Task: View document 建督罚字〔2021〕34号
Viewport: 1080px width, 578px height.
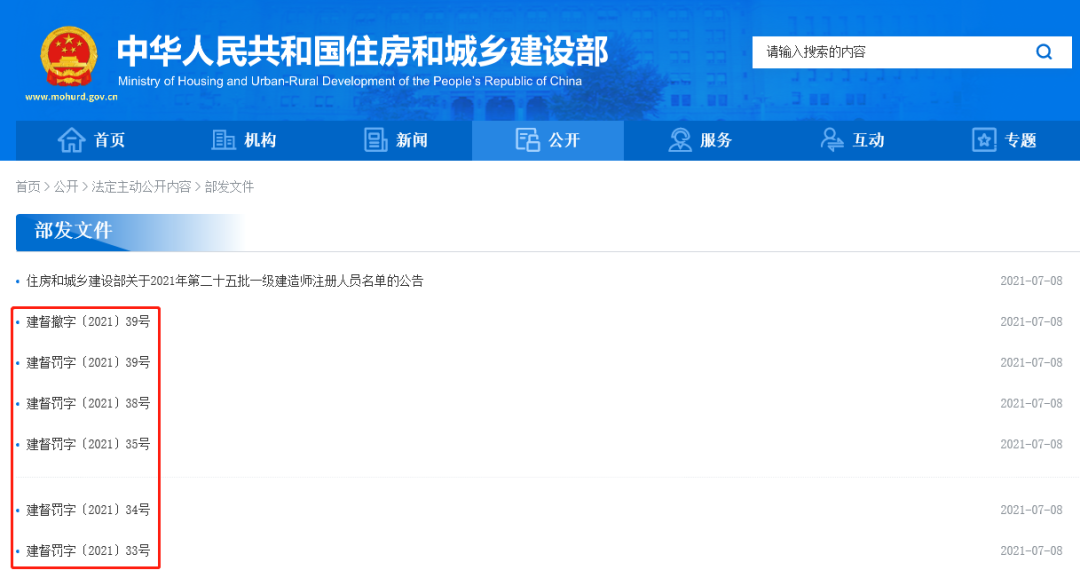Action: point(88,510)
